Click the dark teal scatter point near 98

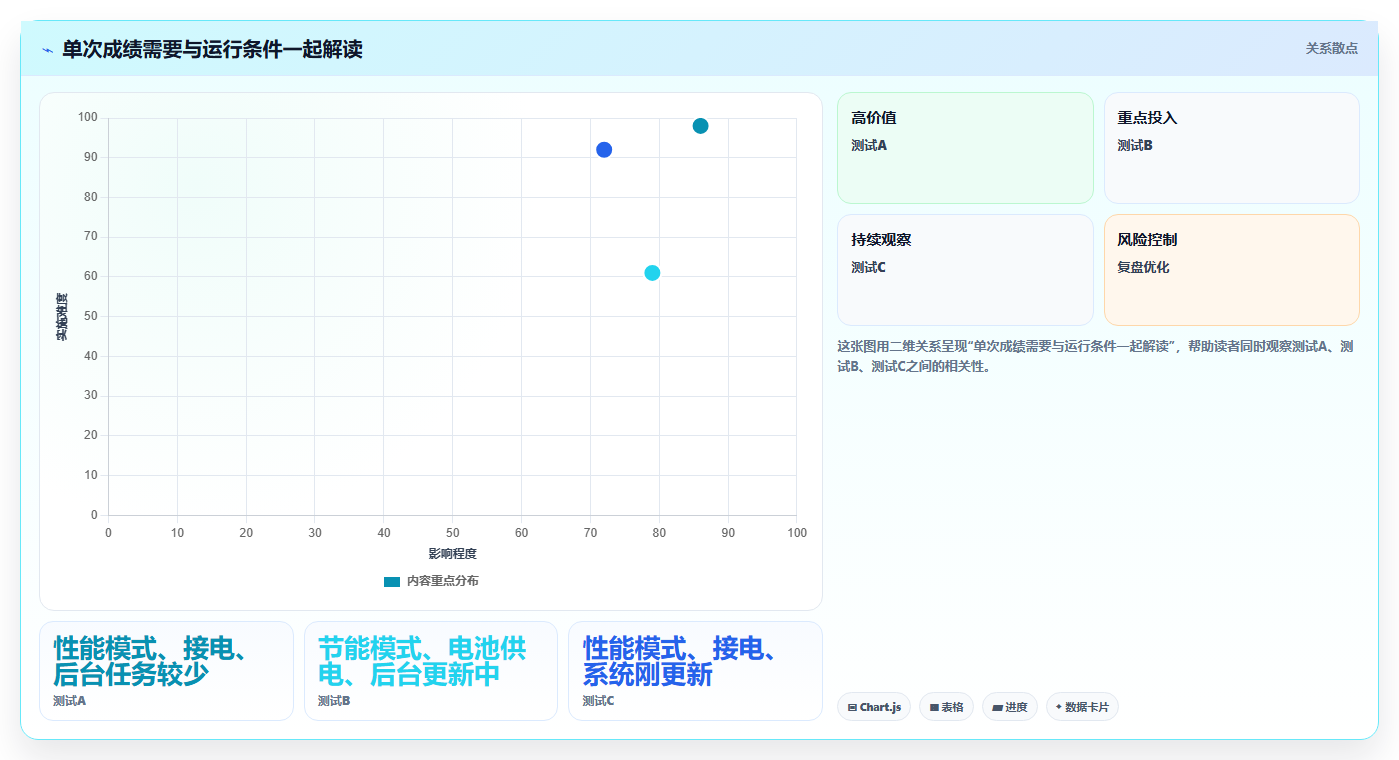tap(700, 126)
